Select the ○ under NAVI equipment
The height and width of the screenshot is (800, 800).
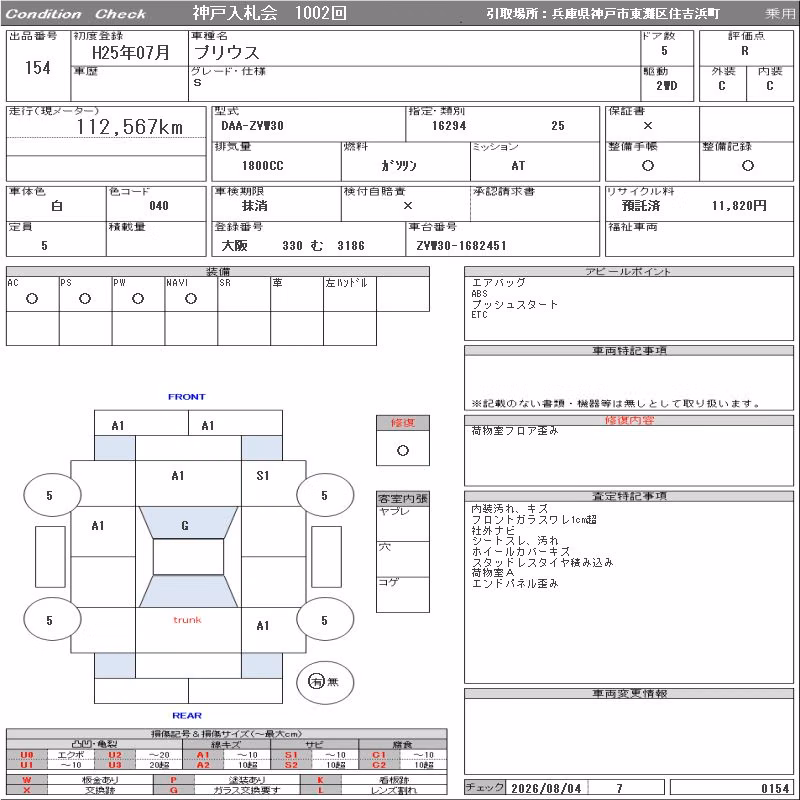[x=191, y=298]
